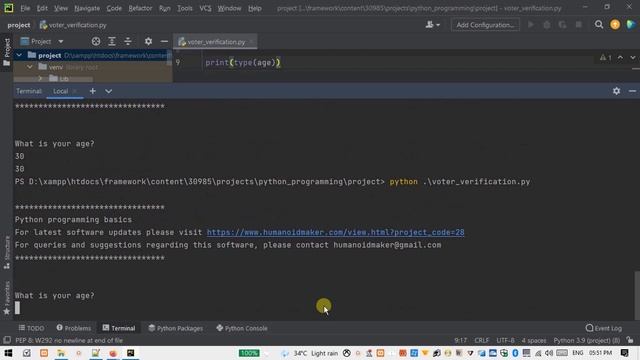Open terminal sessions dropdown chevron
Image resolution: width=640 pixels, height=360 pixels.
click(x=108, y=91)
